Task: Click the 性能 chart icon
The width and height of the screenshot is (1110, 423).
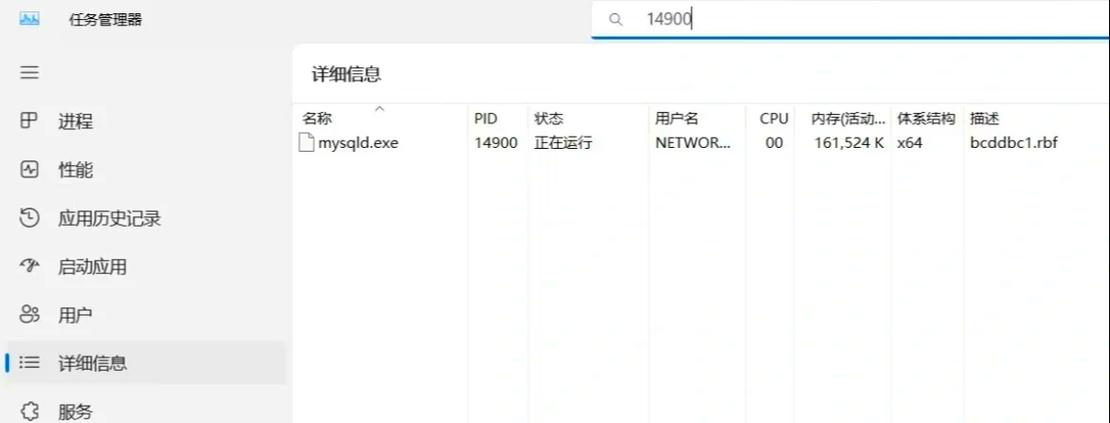Action: (29, 170)
